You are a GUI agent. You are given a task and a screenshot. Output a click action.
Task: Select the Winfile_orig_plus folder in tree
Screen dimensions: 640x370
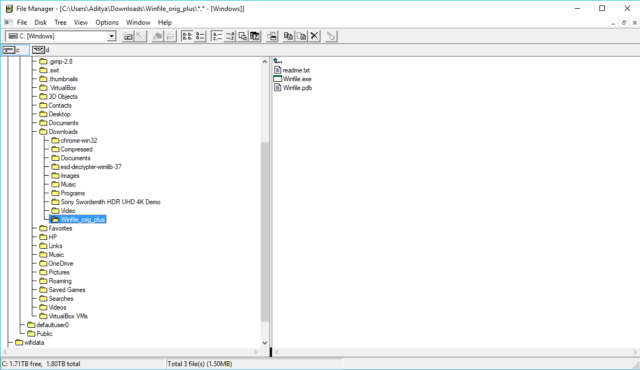pos(78,219)
